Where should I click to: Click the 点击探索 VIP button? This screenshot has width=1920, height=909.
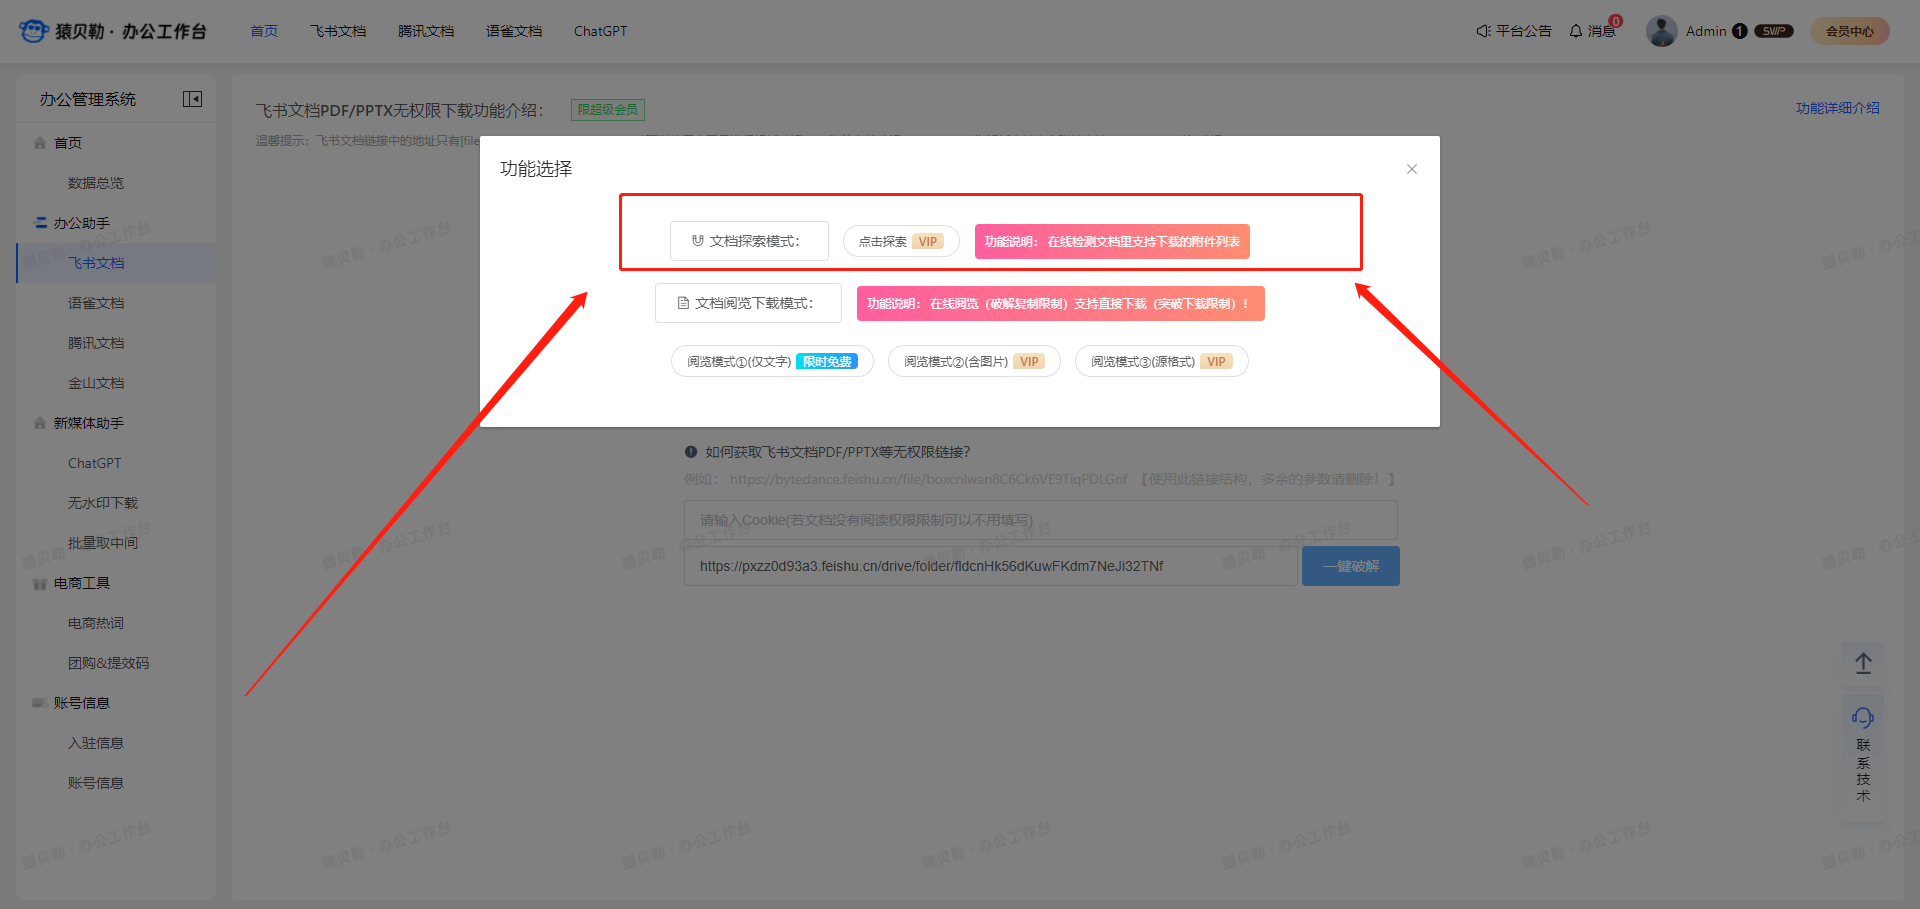point(900,242)
